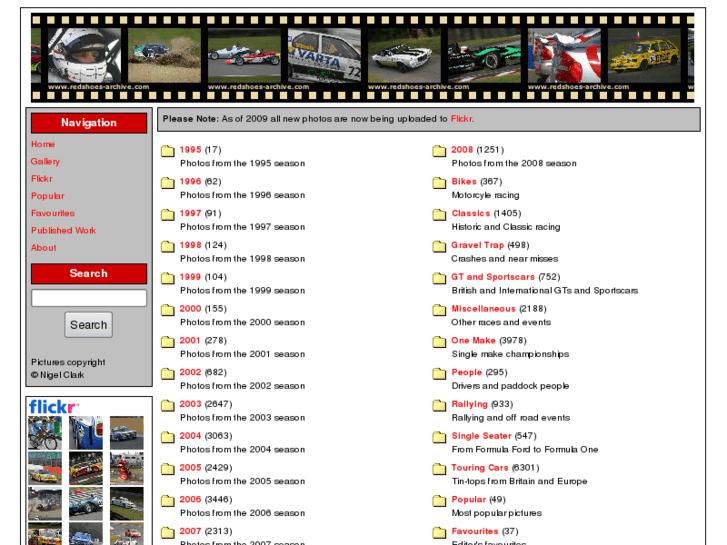Open the 2008 season gallery link

[462, 150]
